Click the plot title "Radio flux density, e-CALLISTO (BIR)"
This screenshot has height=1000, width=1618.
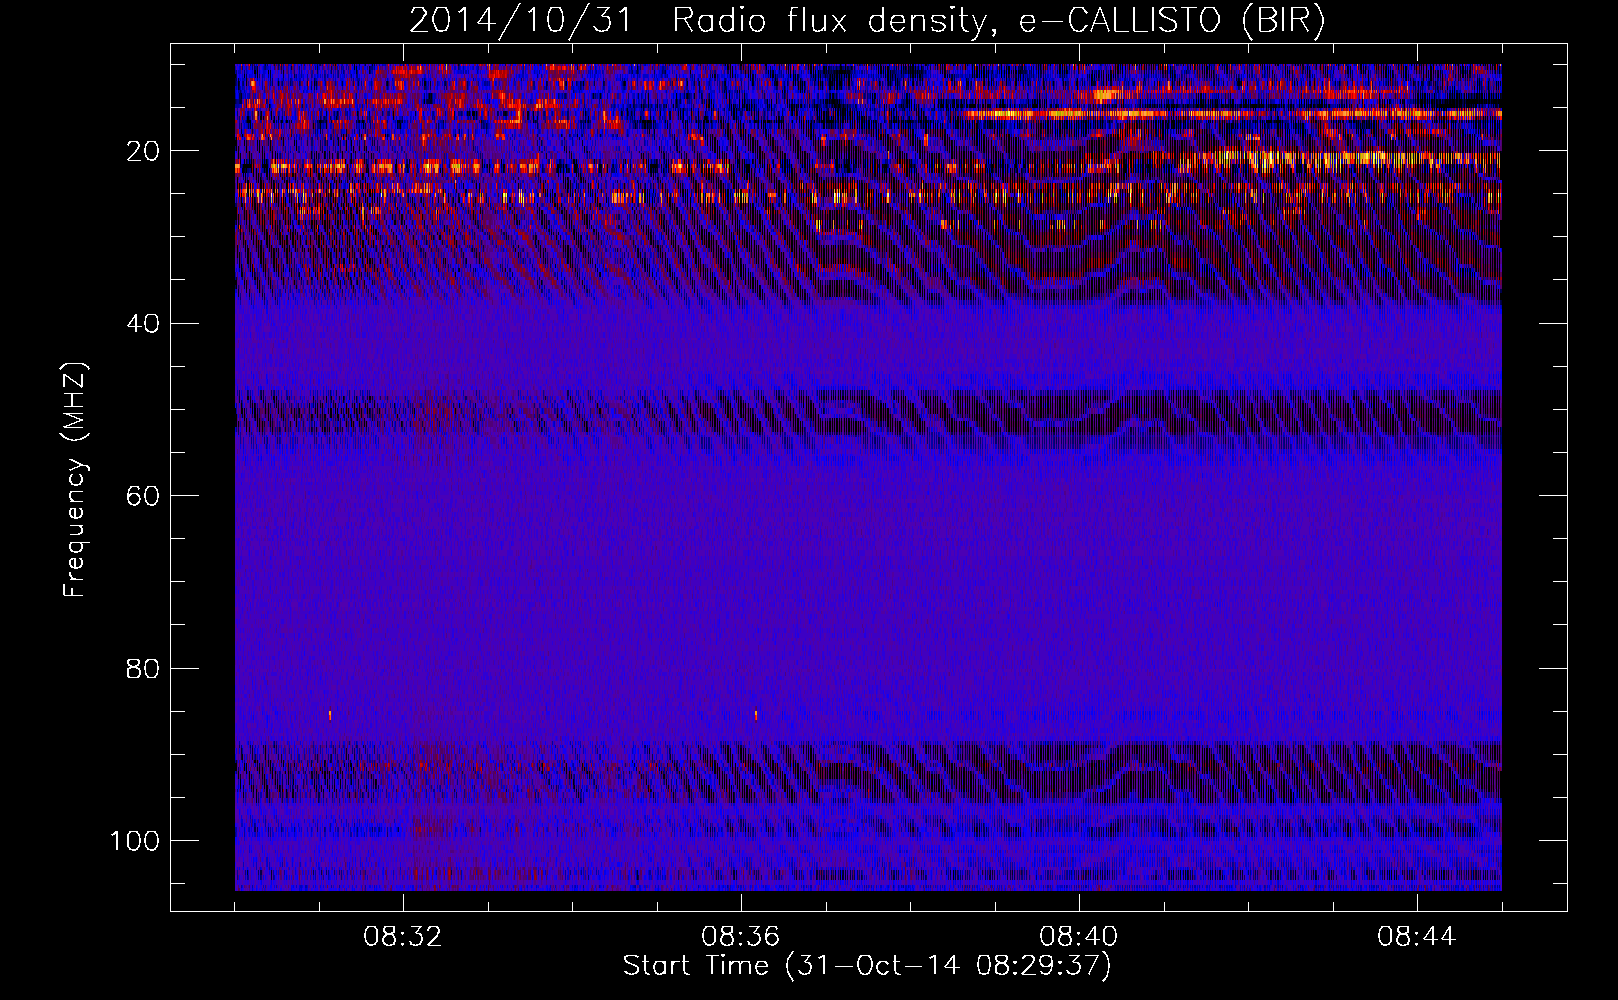click(998, 21)
